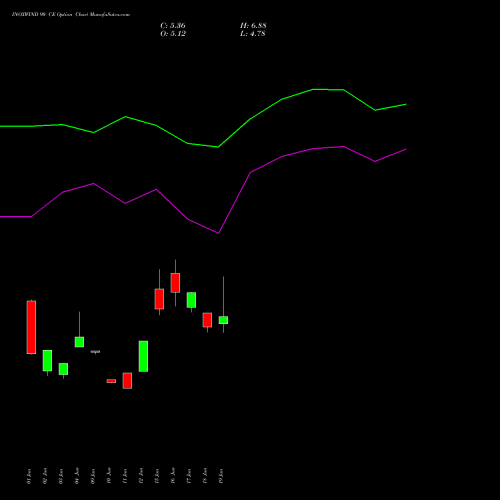Select the date label starting with 09
The height and width of the screenshot is (500, 500).
[x=93, y=476]
